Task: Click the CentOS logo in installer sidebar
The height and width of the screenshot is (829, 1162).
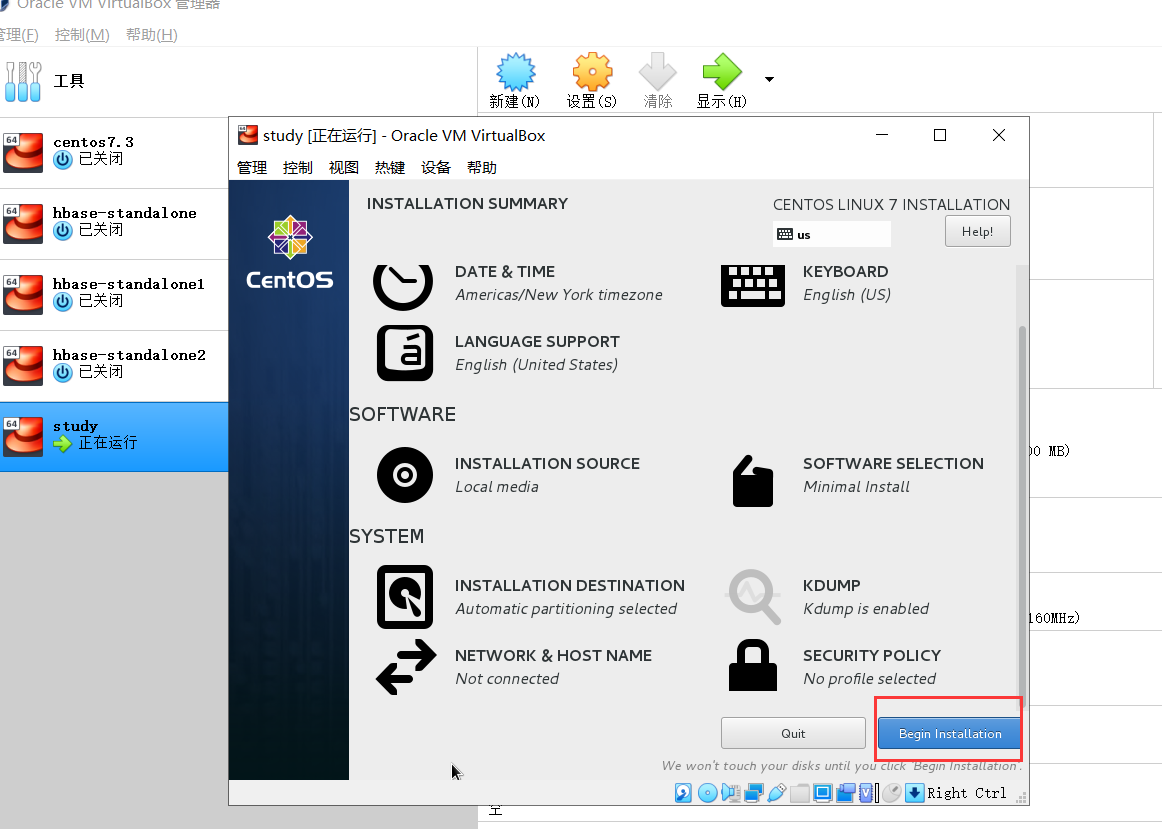Action: [290, 253]
